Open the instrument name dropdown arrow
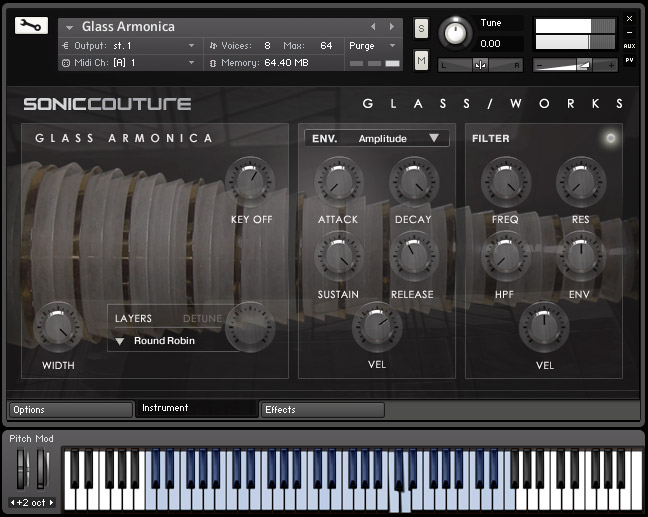Viewport: 648px width, 517px height. coord(69,27)
